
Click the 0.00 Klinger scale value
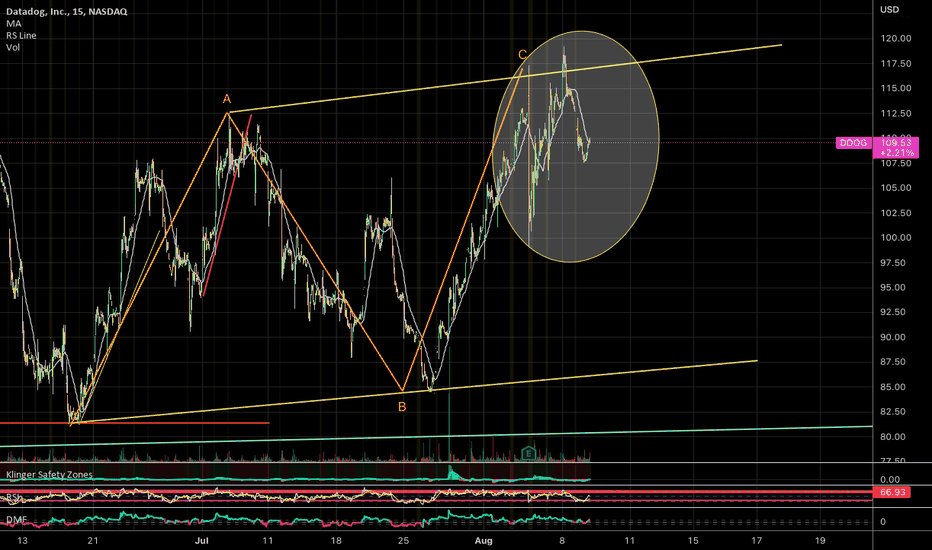[x=890, y=480]
